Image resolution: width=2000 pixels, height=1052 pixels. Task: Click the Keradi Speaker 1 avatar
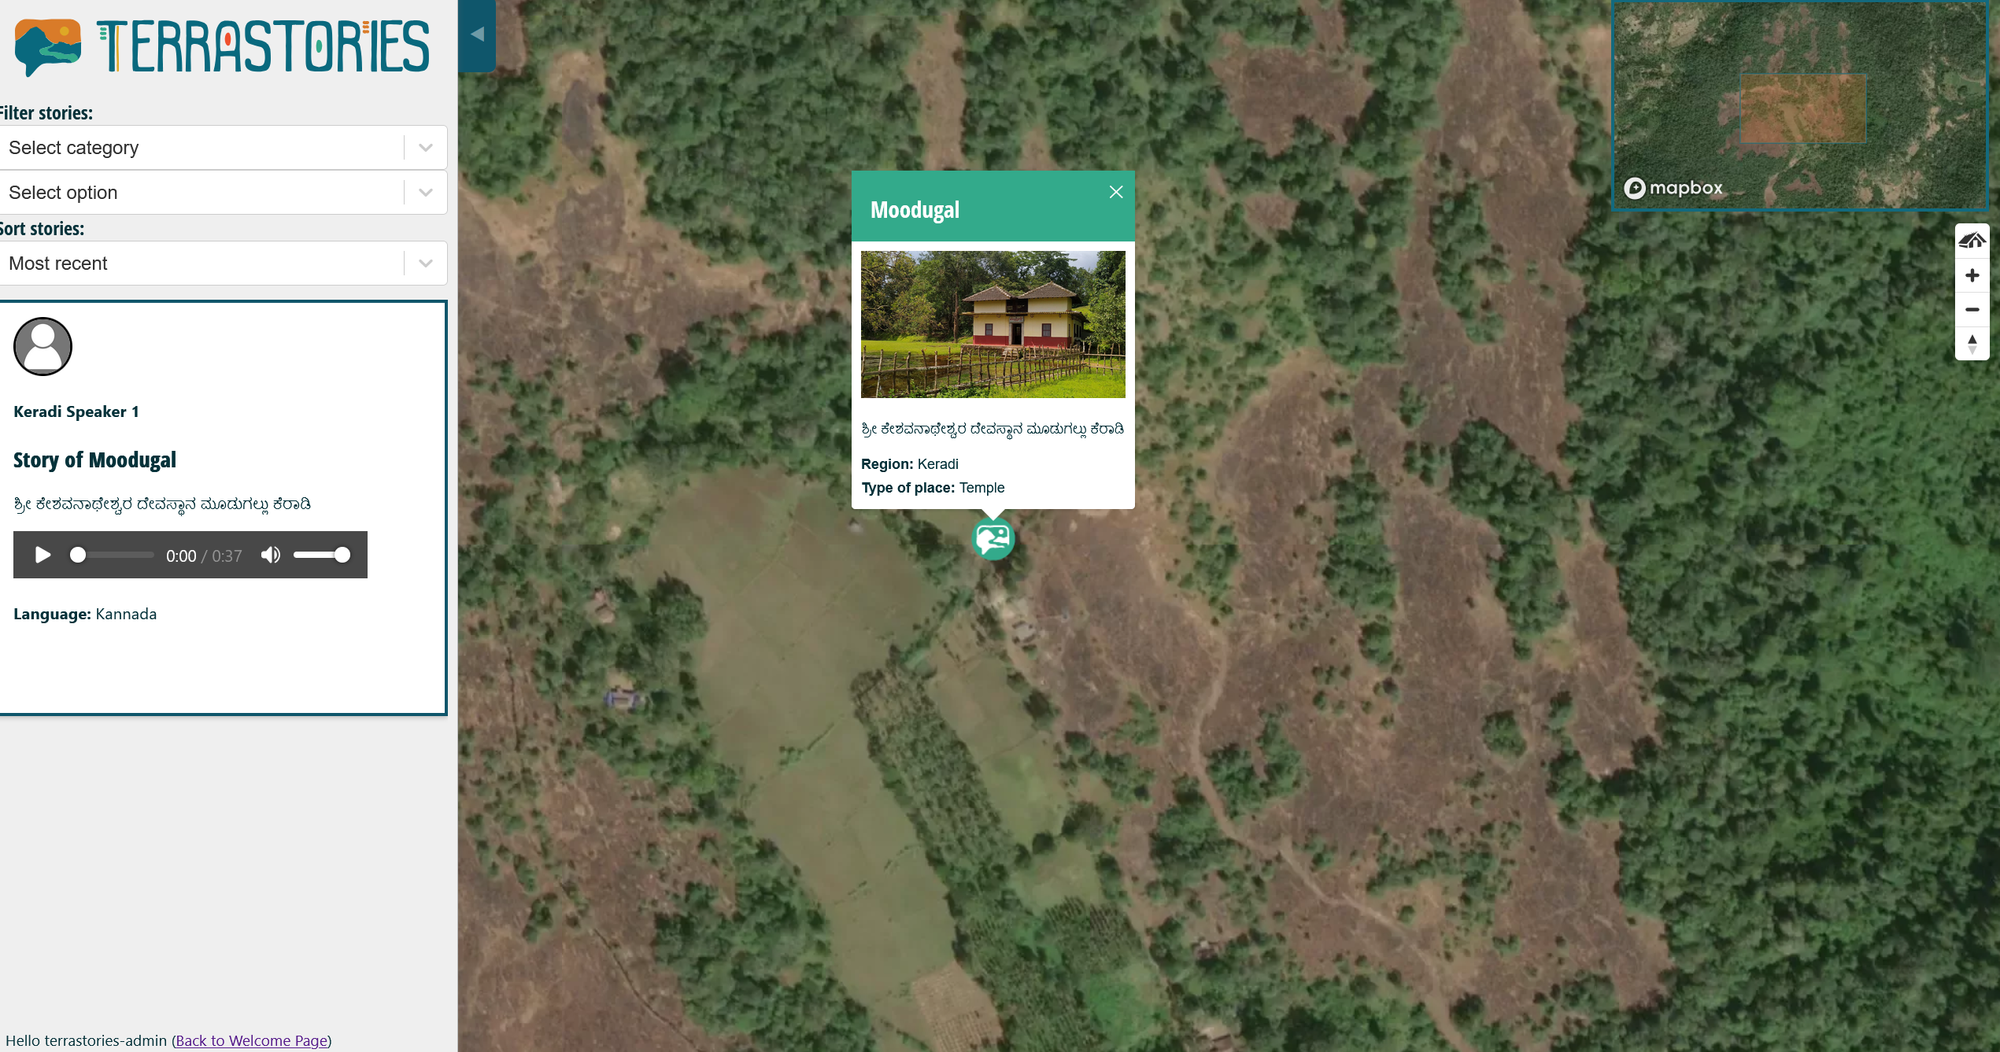coord(43,347)
